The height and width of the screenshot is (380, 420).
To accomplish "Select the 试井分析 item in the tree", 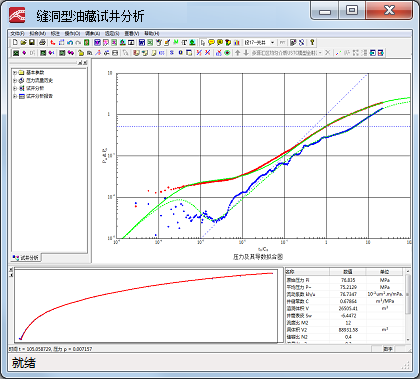I will click(x=35, y=88).
